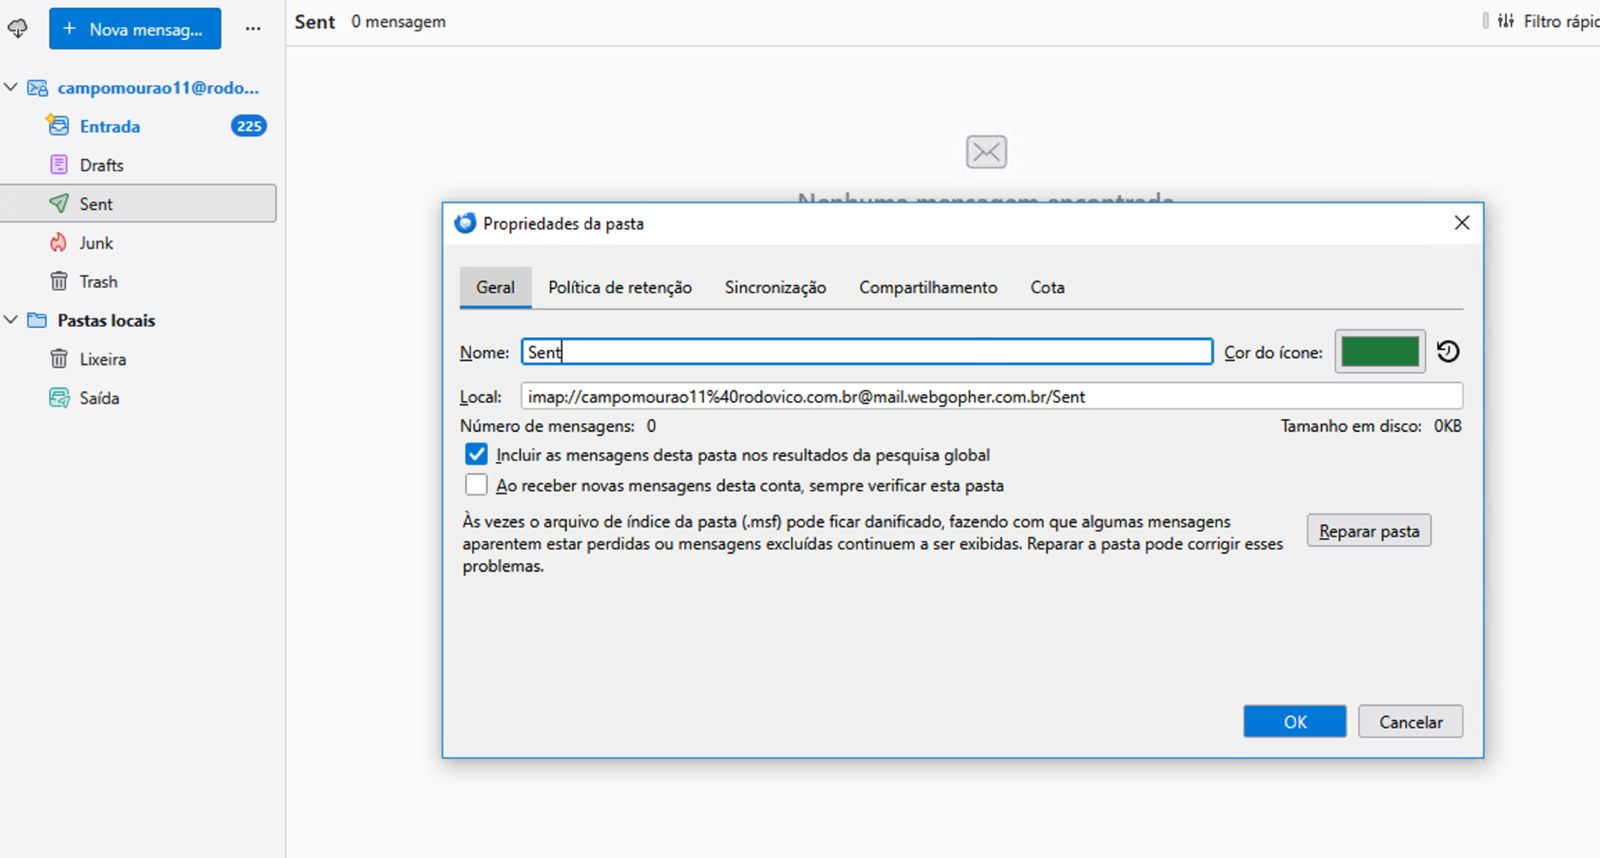Select the Sent folder in sidebar
The image size is (1600, 858).
tap(138, 204)
